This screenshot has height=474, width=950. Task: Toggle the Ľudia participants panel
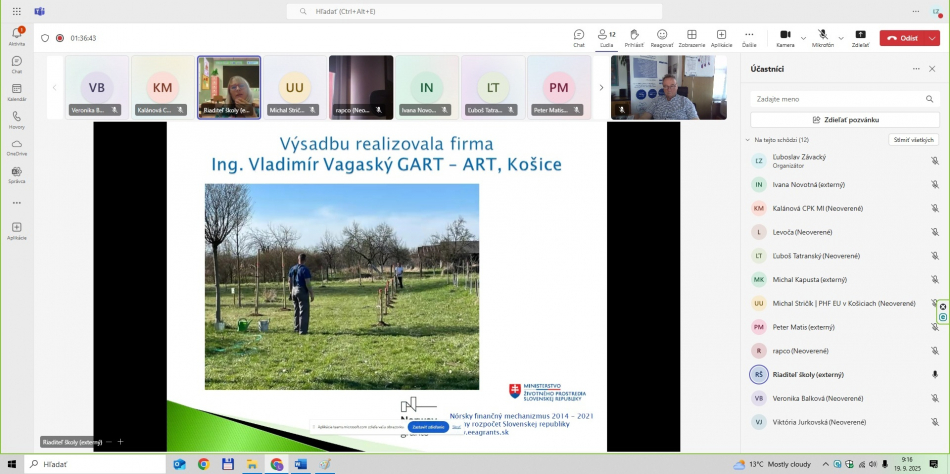tap(606, 37)
